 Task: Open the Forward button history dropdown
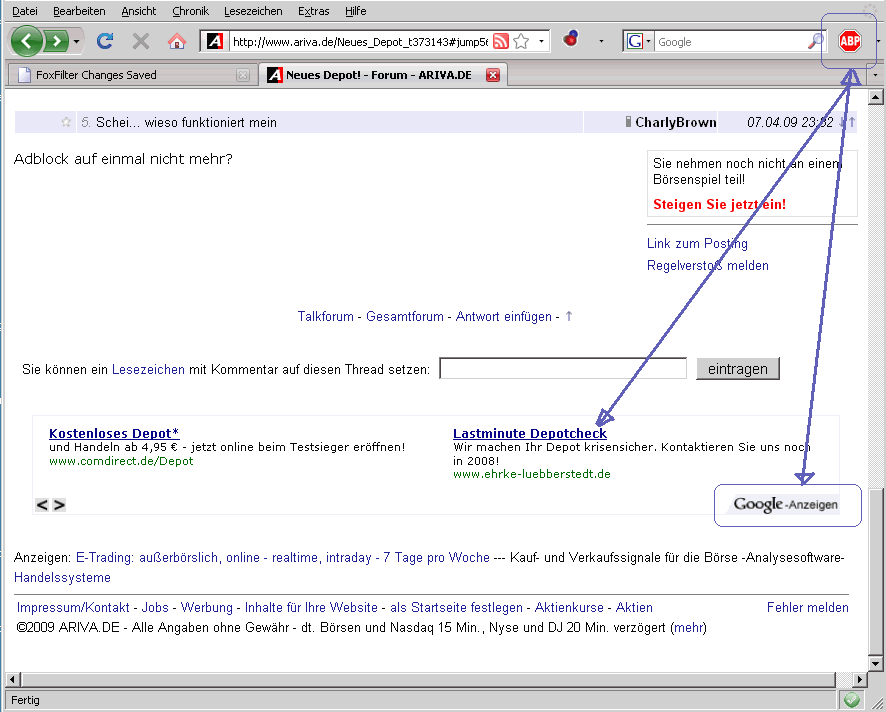pyautogui.click(x=74, y=41)
